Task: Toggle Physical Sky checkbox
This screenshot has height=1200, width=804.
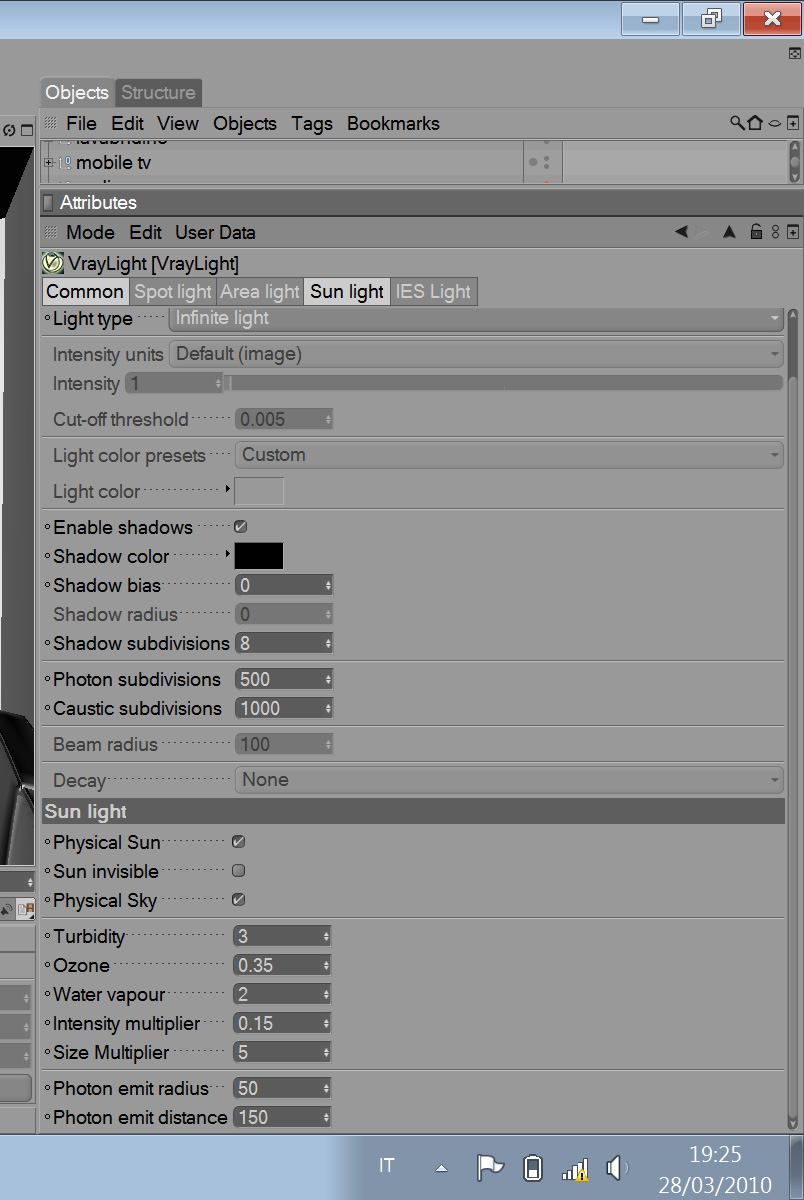Action: (x=238, y=899)
